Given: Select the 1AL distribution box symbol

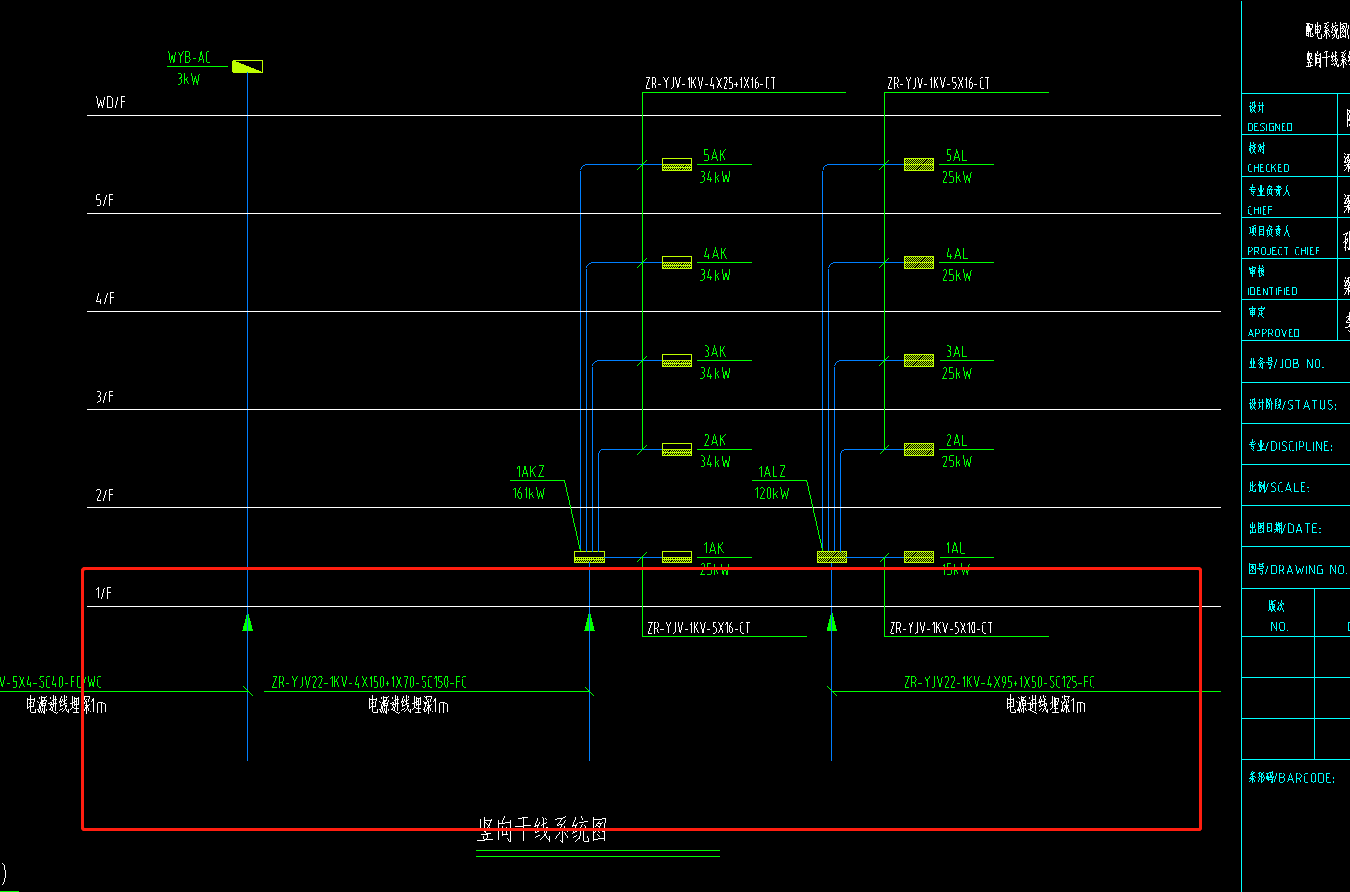Looking at the screenshot, I should (919, 556).
